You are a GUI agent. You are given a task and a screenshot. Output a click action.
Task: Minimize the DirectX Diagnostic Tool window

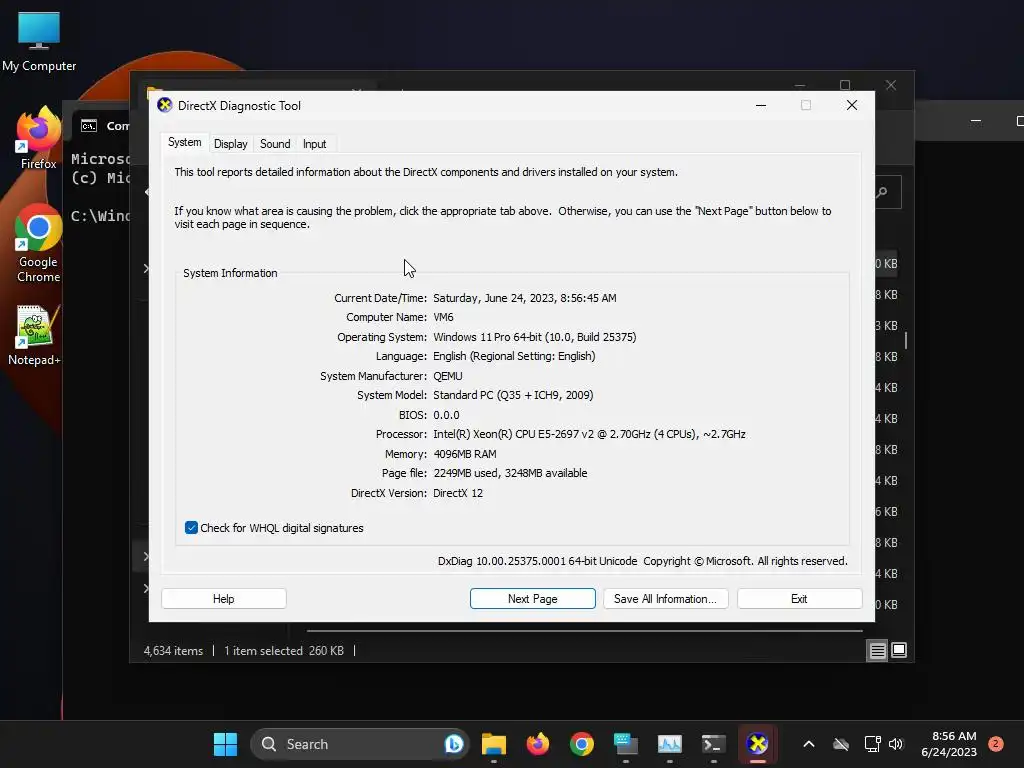pos(761,105)
